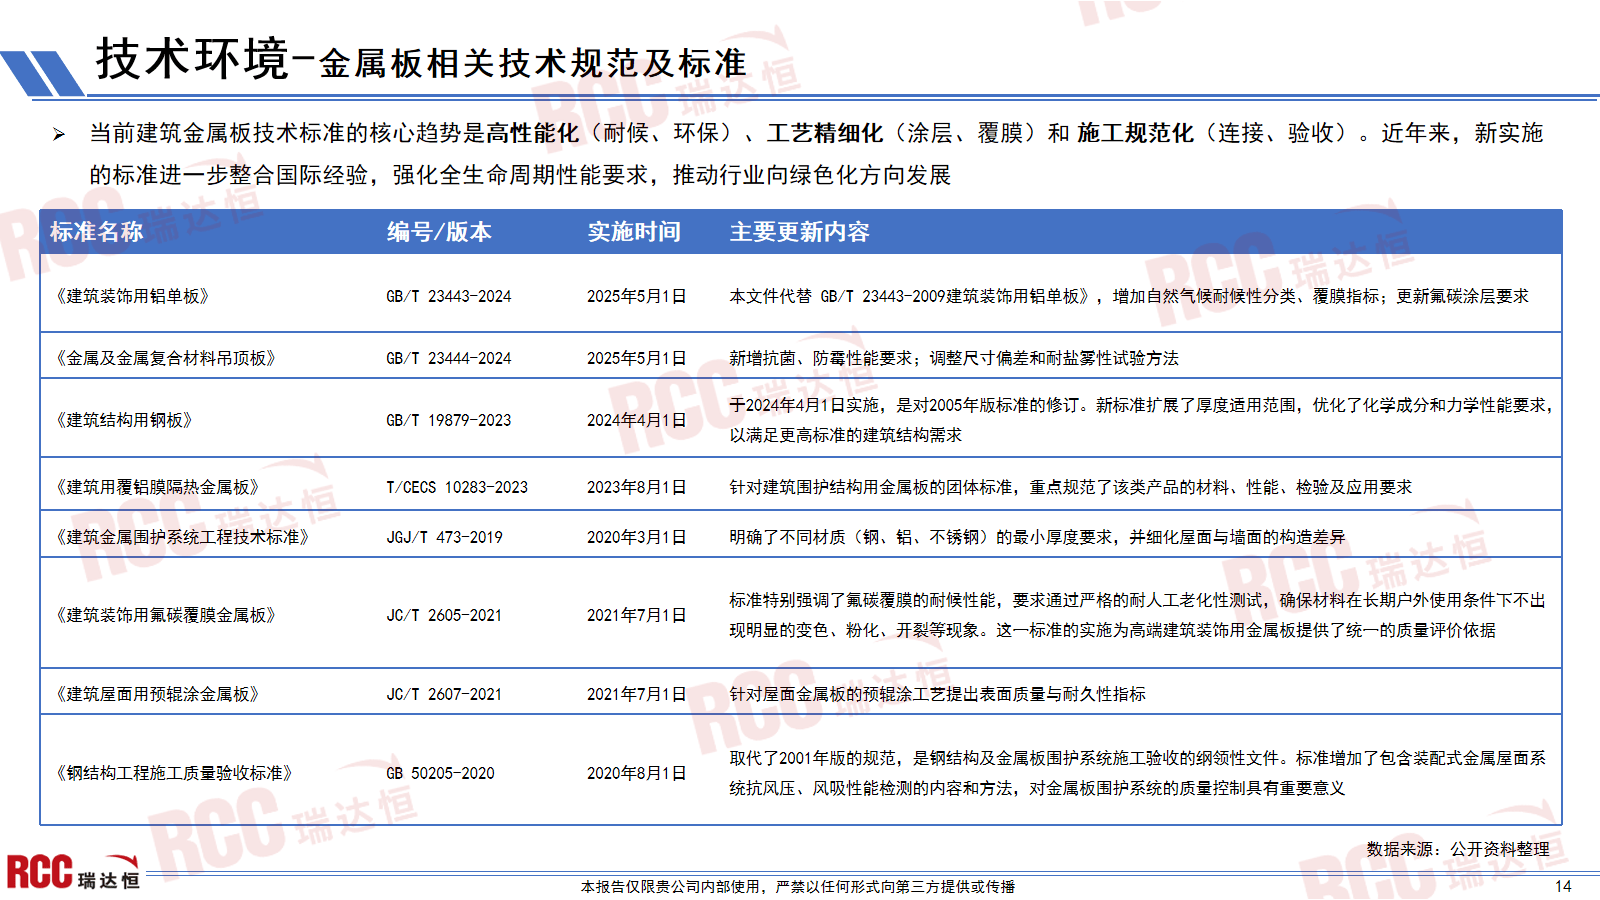1600x900 pixels.
Task: Click the bold text 施工规范化
Action: [x=1135, y=133]
